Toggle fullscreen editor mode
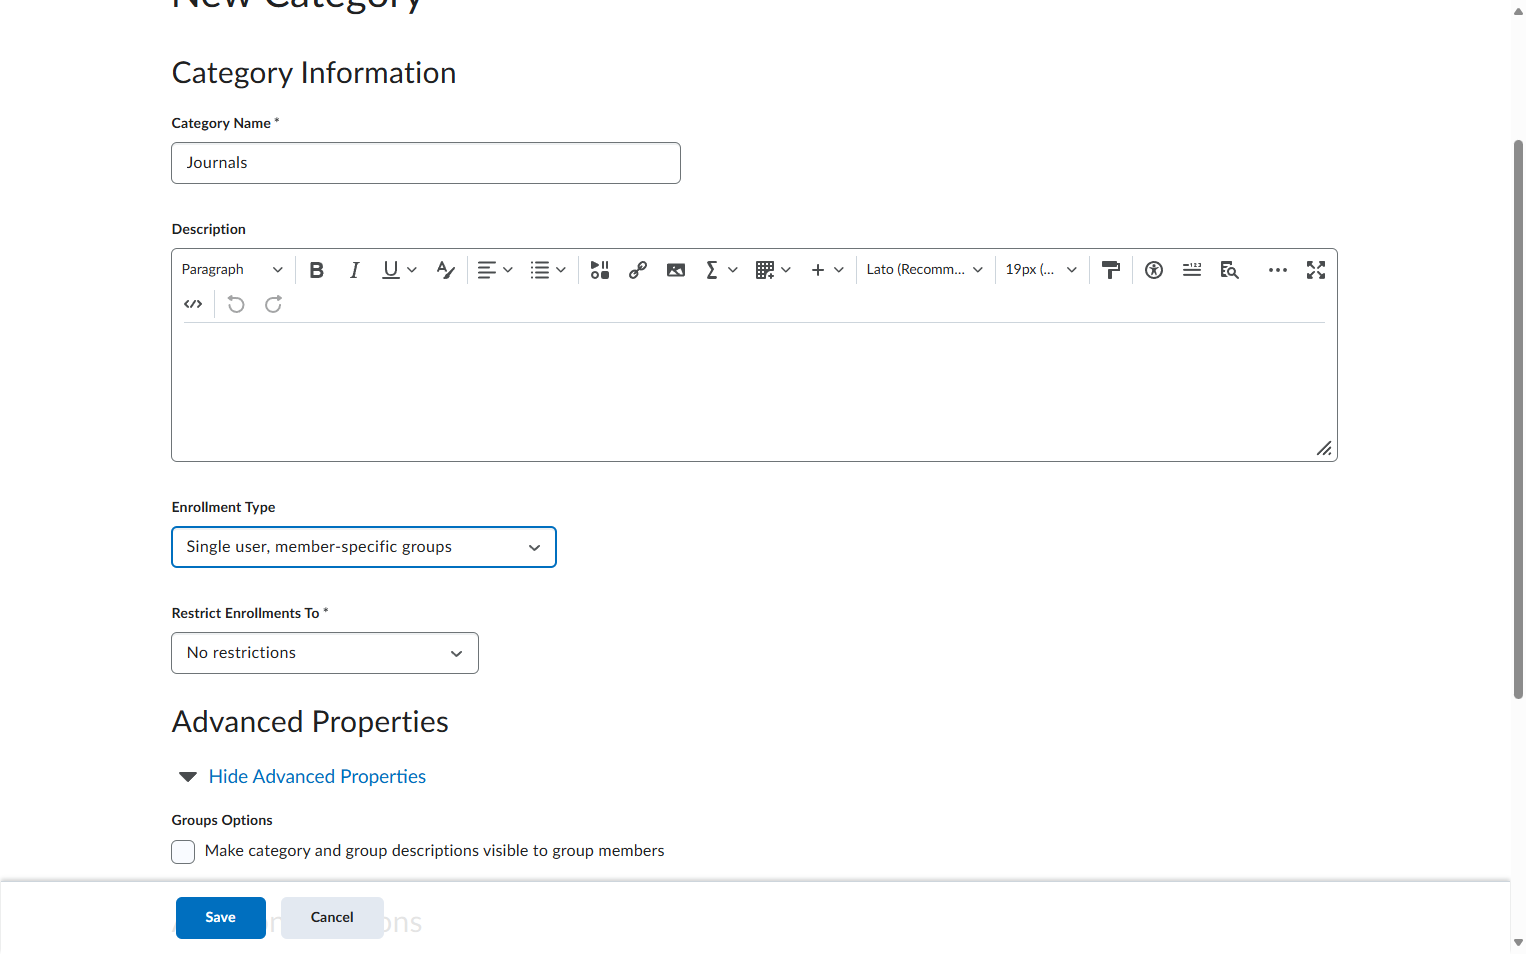 click(x=1316, y=270)
